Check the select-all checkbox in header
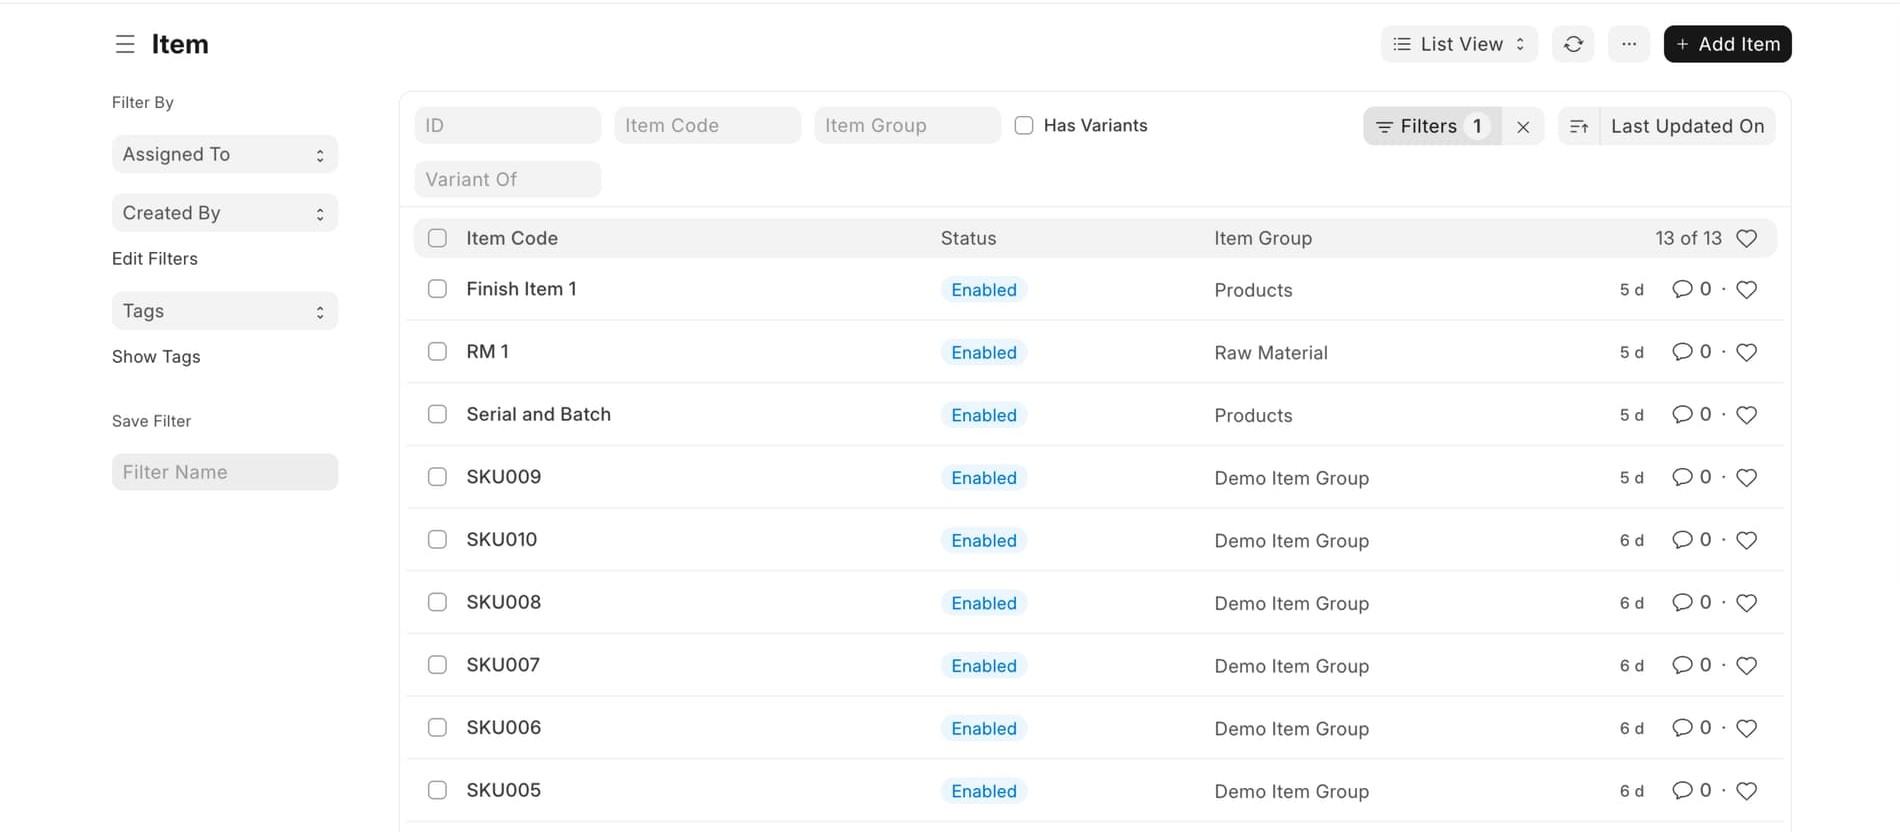Image resolution: width=1900 pixels, height=832 pixels. click(437, 238)
